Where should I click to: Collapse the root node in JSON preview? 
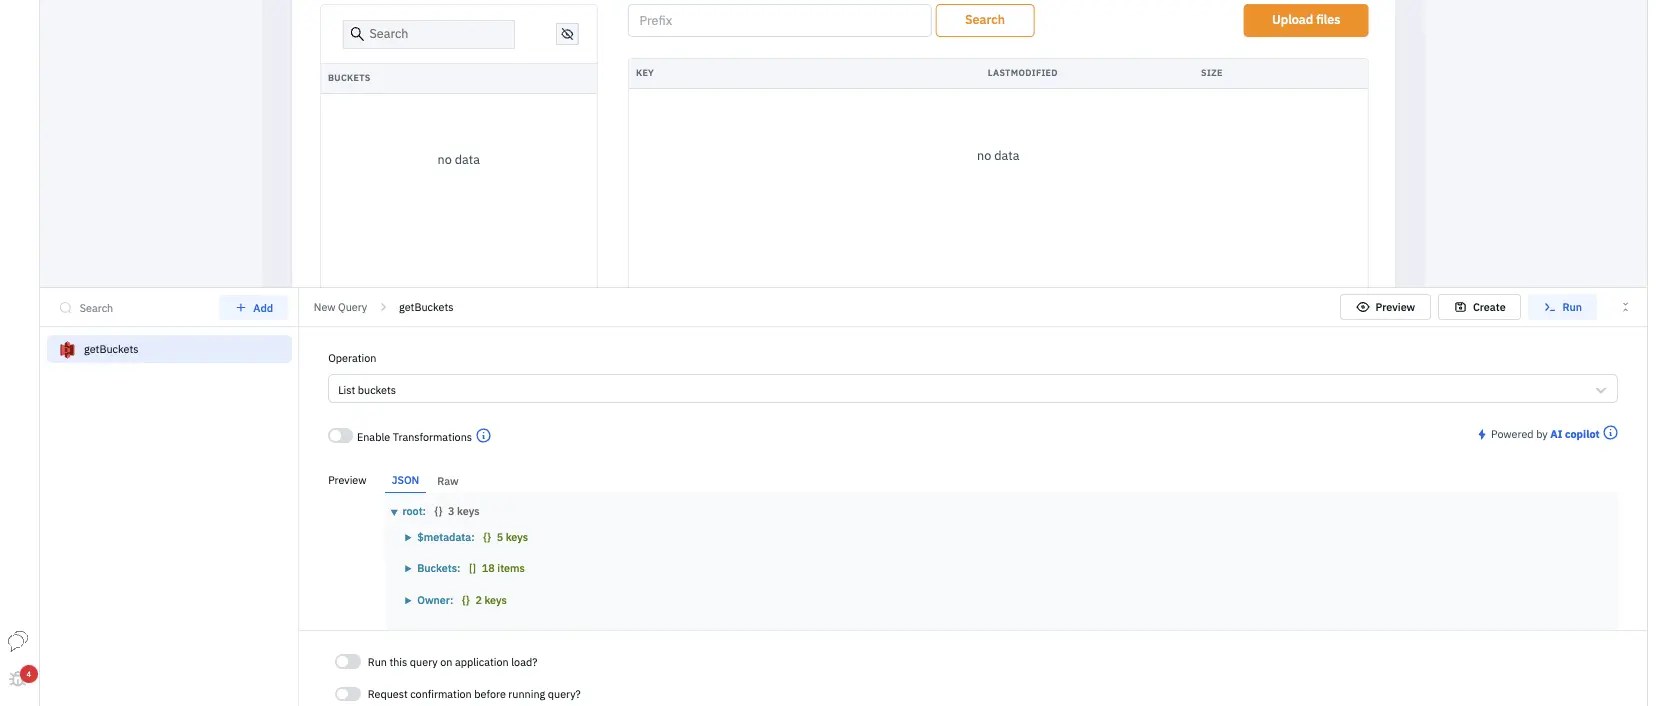[x=394, y=512]
